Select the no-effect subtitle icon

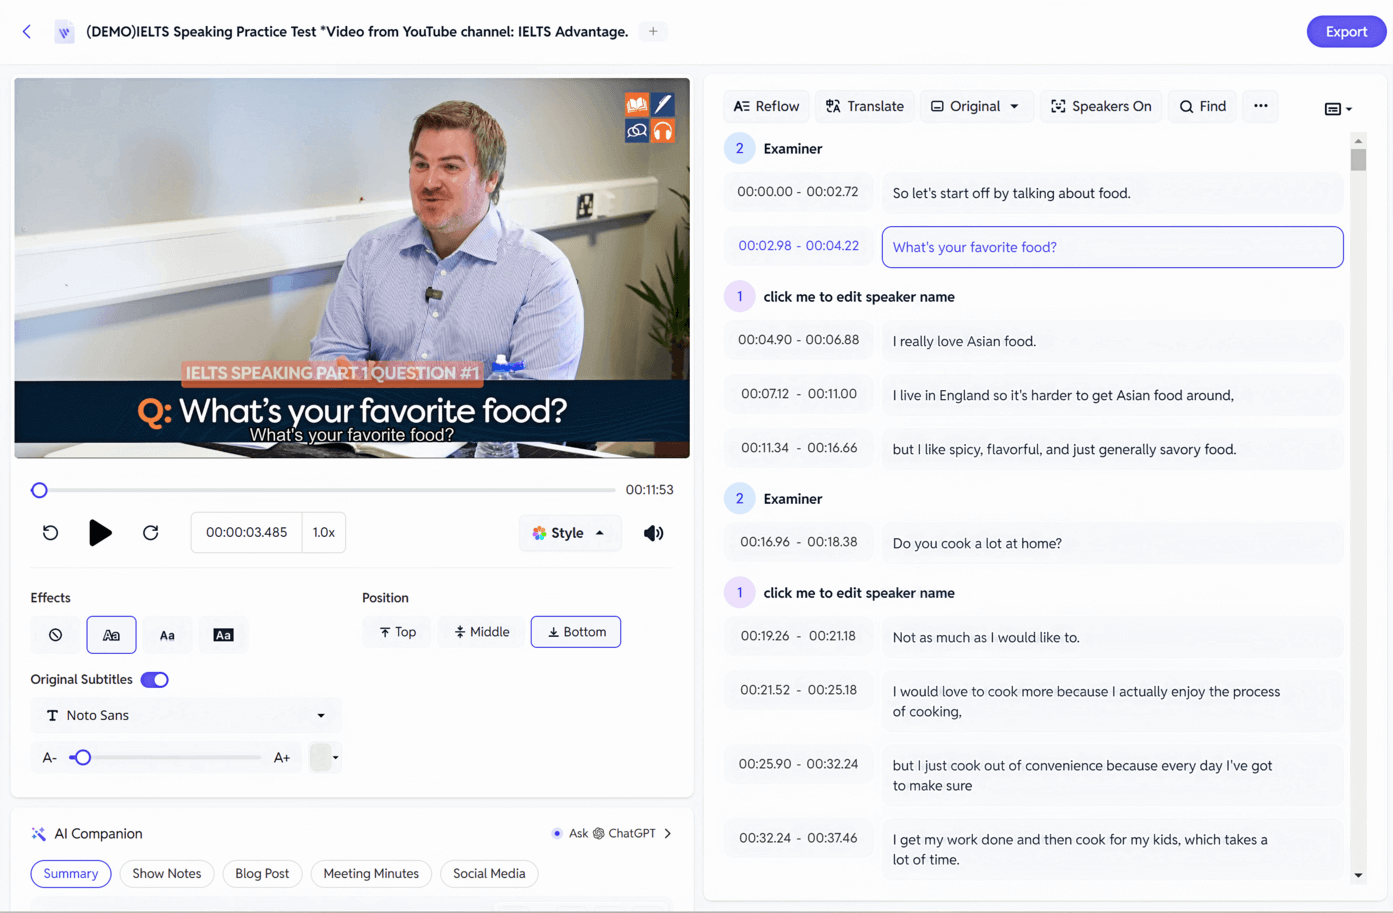tap(56, 635)
